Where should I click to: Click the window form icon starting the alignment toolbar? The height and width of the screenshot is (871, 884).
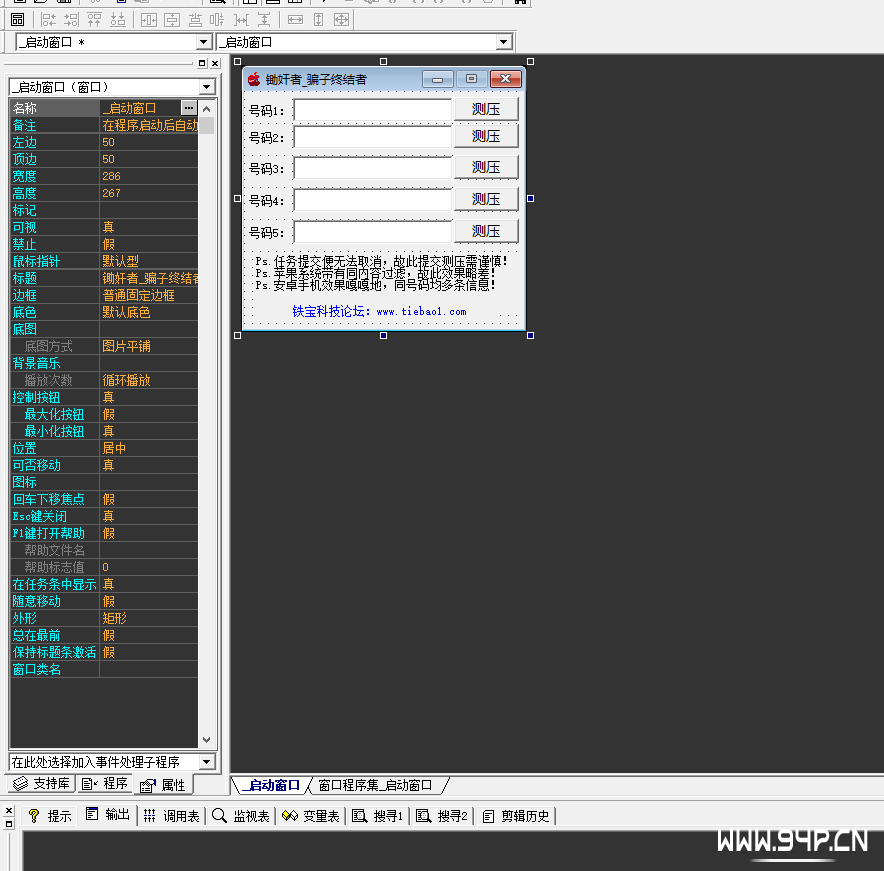[x=17, y=20]
